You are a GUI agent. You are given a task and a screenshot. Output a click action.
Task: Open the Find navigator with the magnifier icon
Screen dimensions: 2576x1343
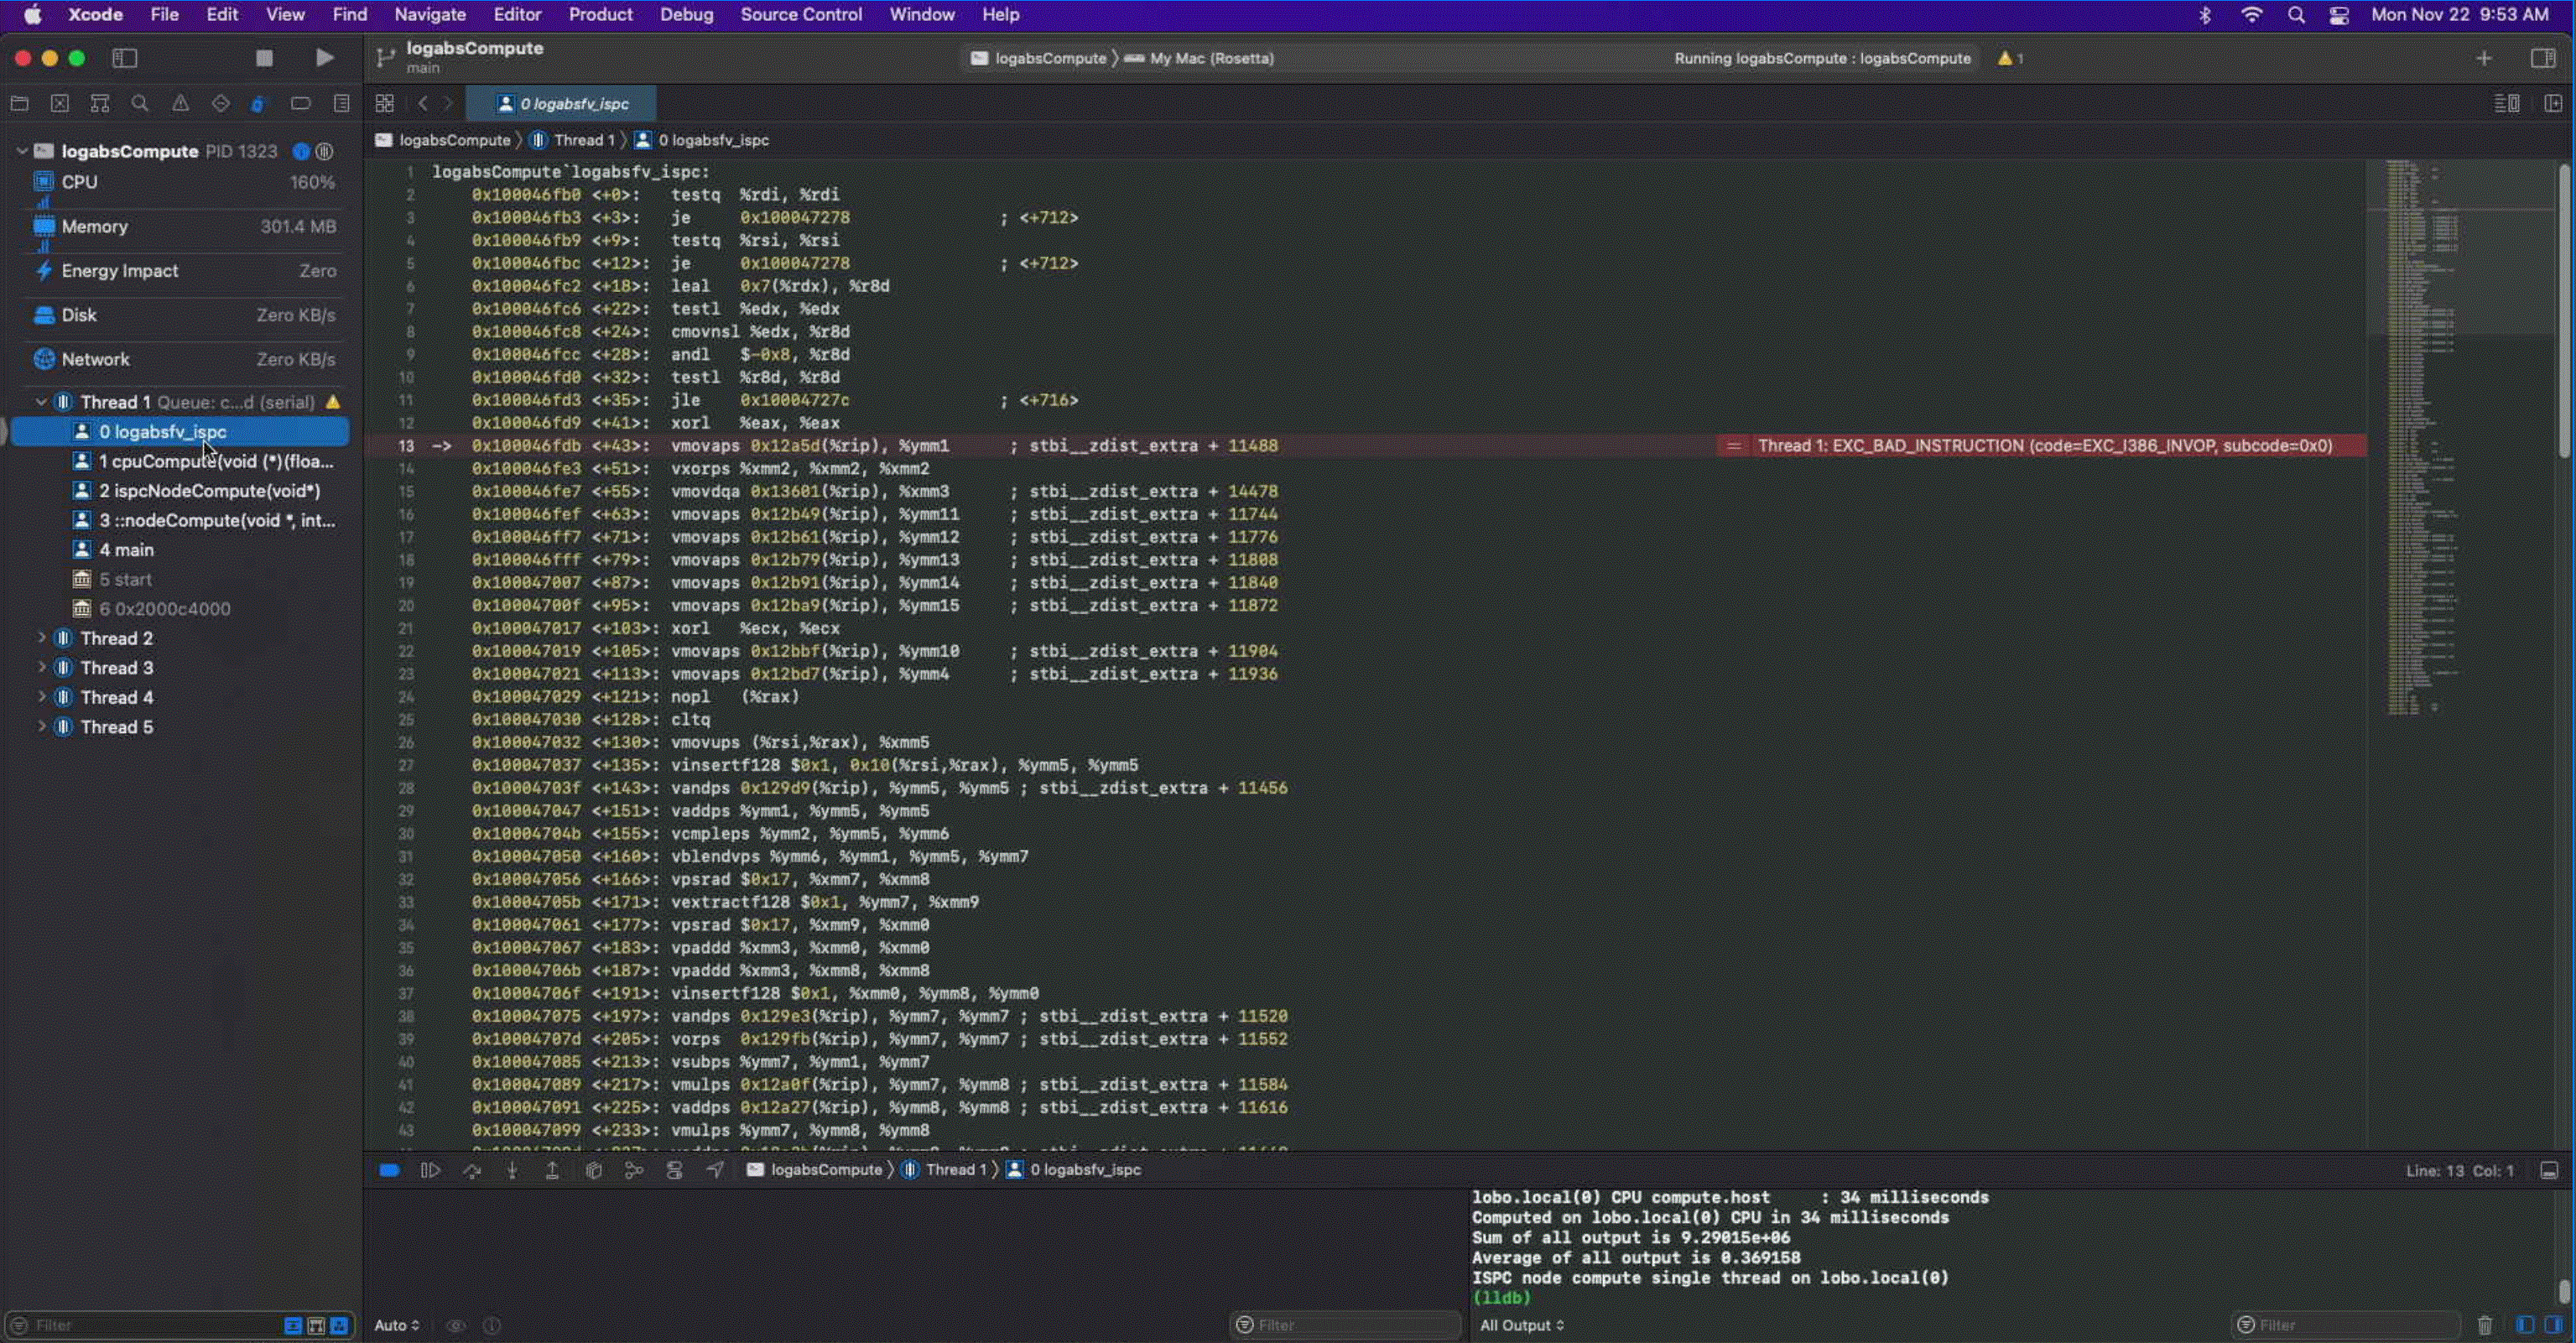pyautogui.click(x=140, y=103)
